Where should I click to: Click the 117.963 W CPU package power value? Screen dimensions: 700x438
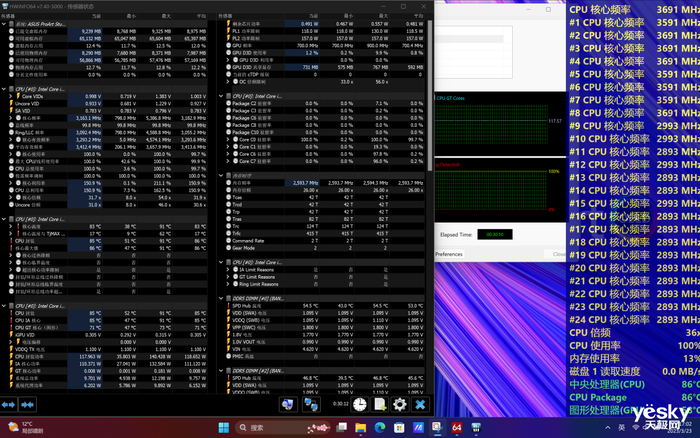tap(89, 356)
